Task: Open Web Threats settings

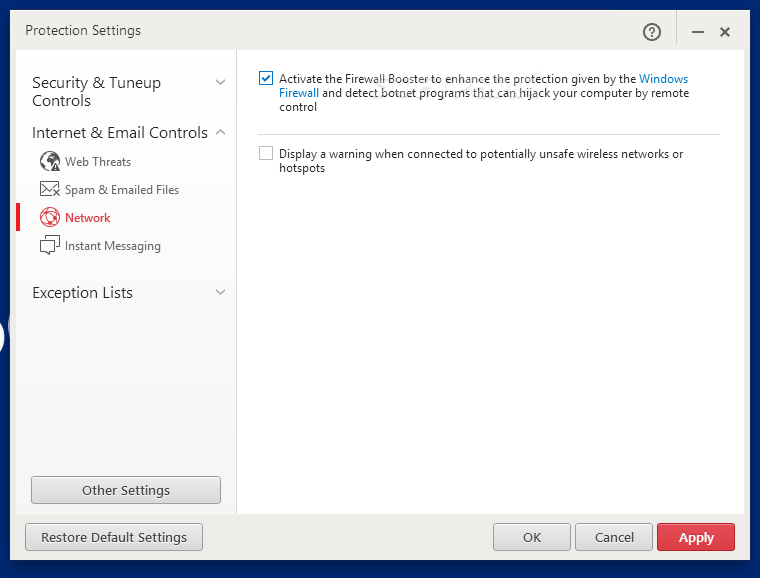Action: pyautogui.click(x=98, y=161)
